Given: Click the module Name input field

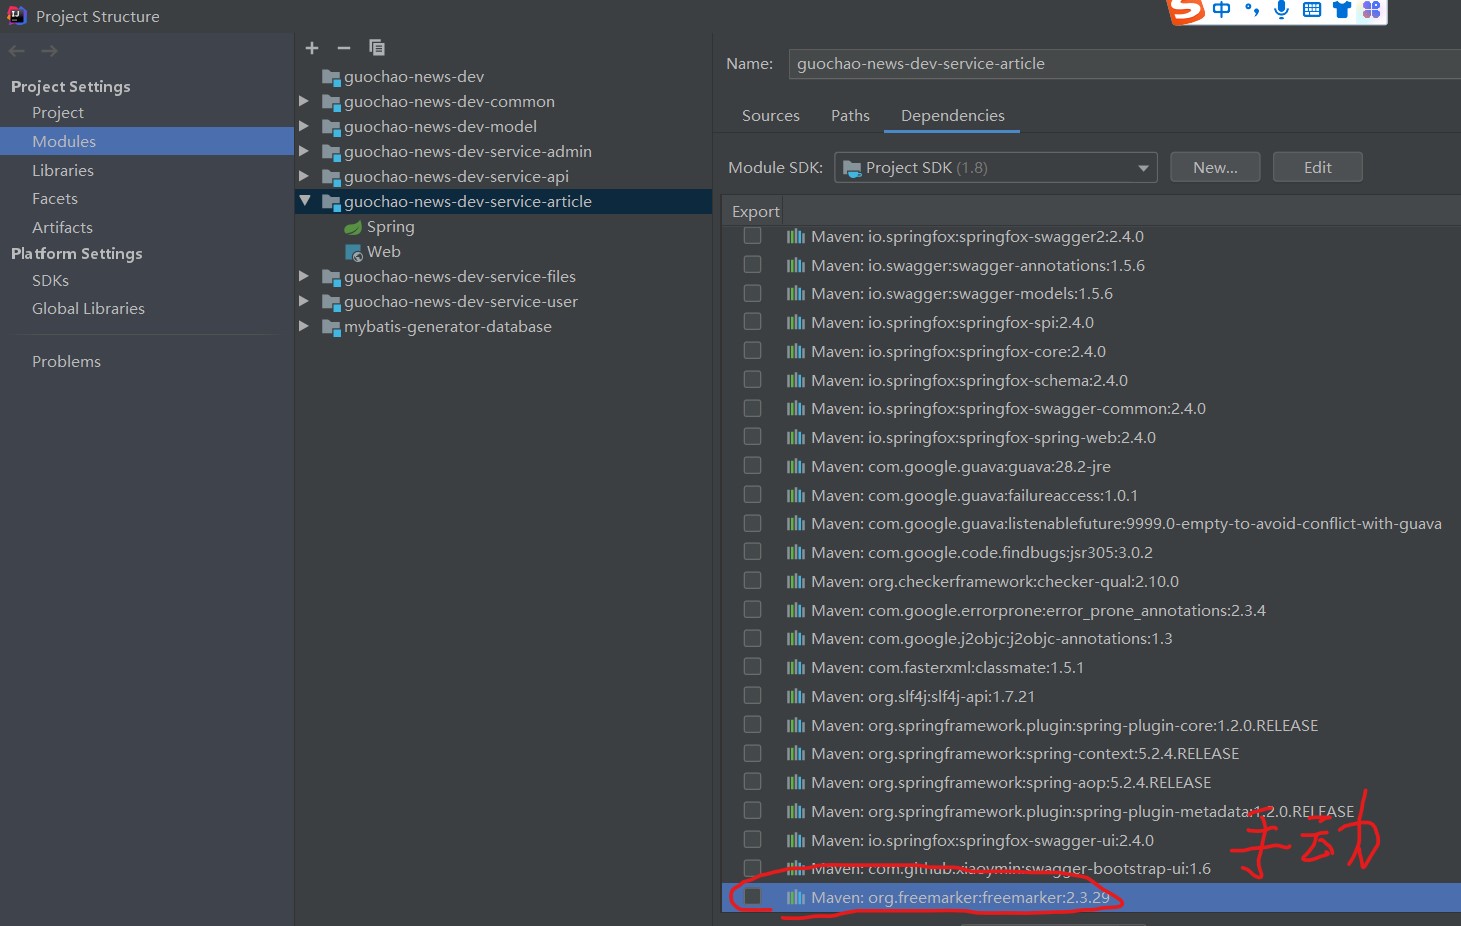Looking at the screenshot, I should point(1124,64).
